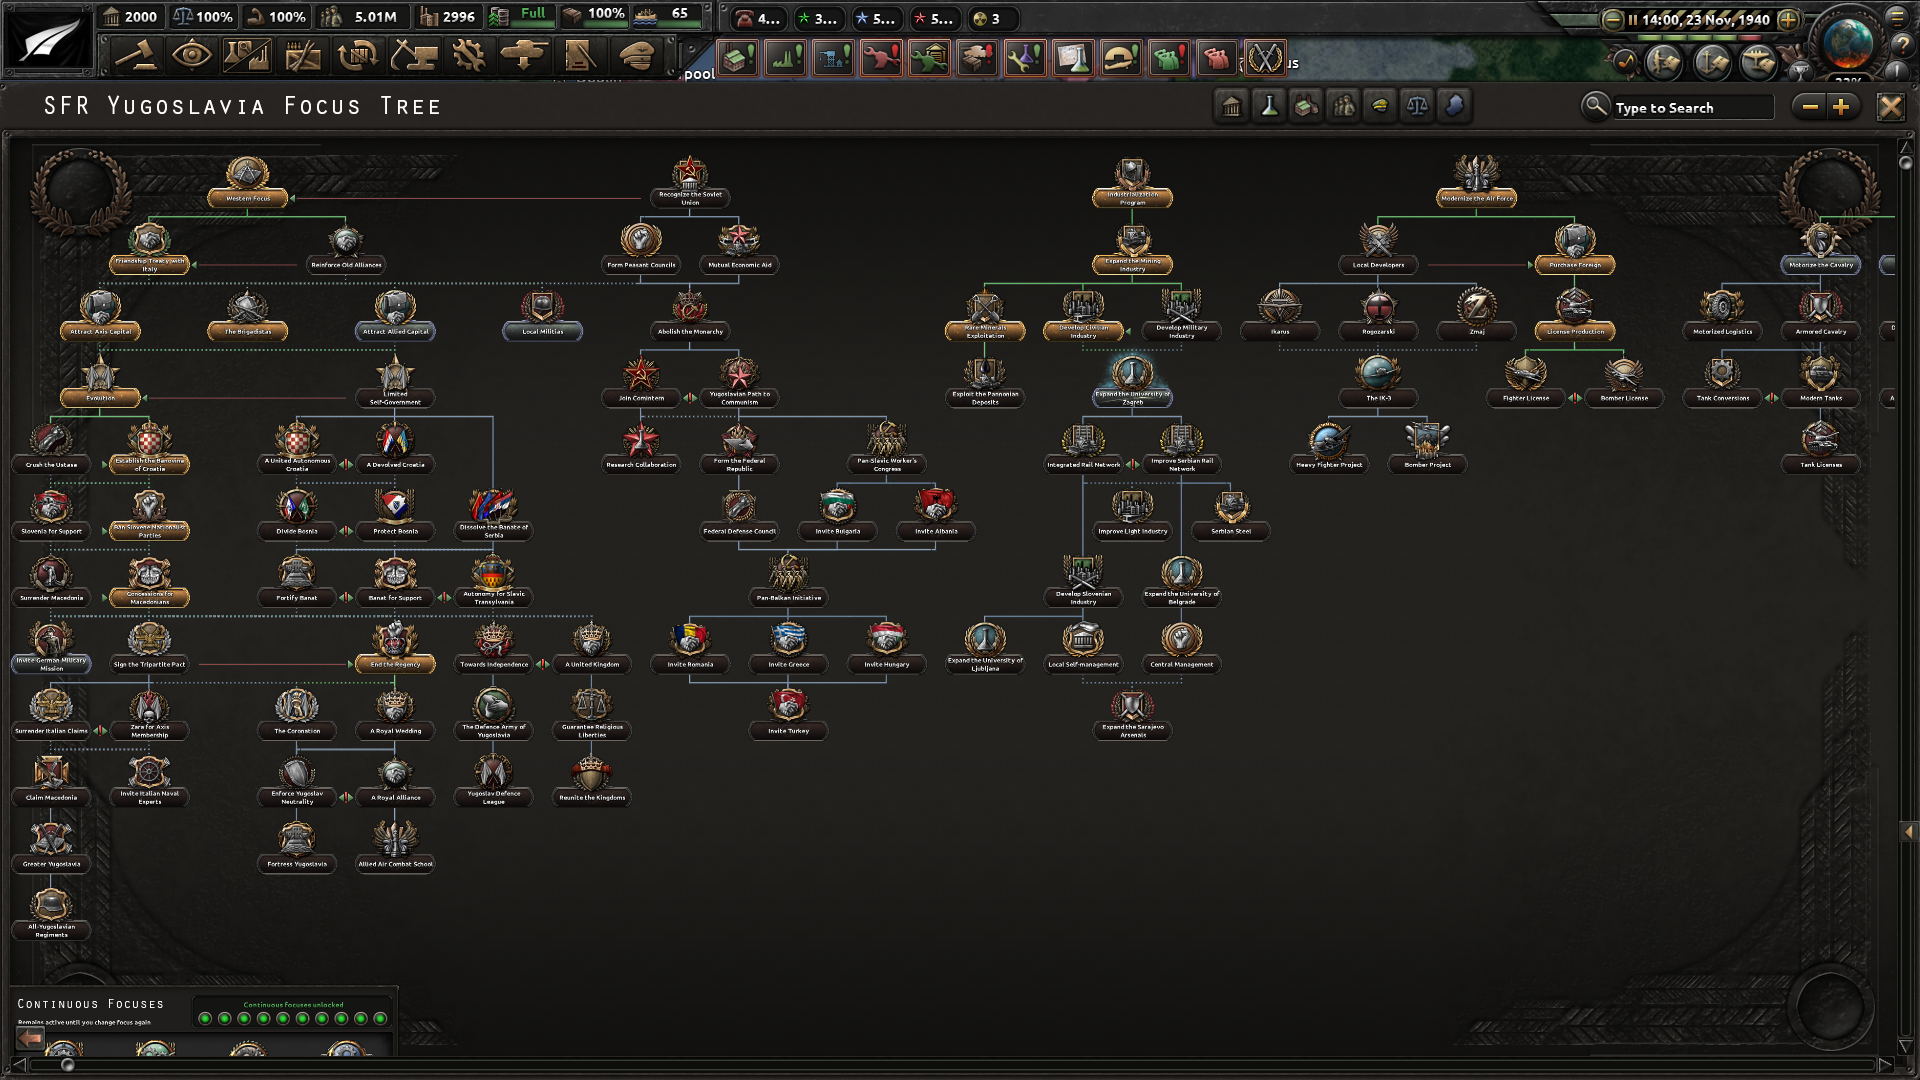Zoom in focus tree with plus
Viewport: 1920px width, 1080px height.
point(1841,106)
